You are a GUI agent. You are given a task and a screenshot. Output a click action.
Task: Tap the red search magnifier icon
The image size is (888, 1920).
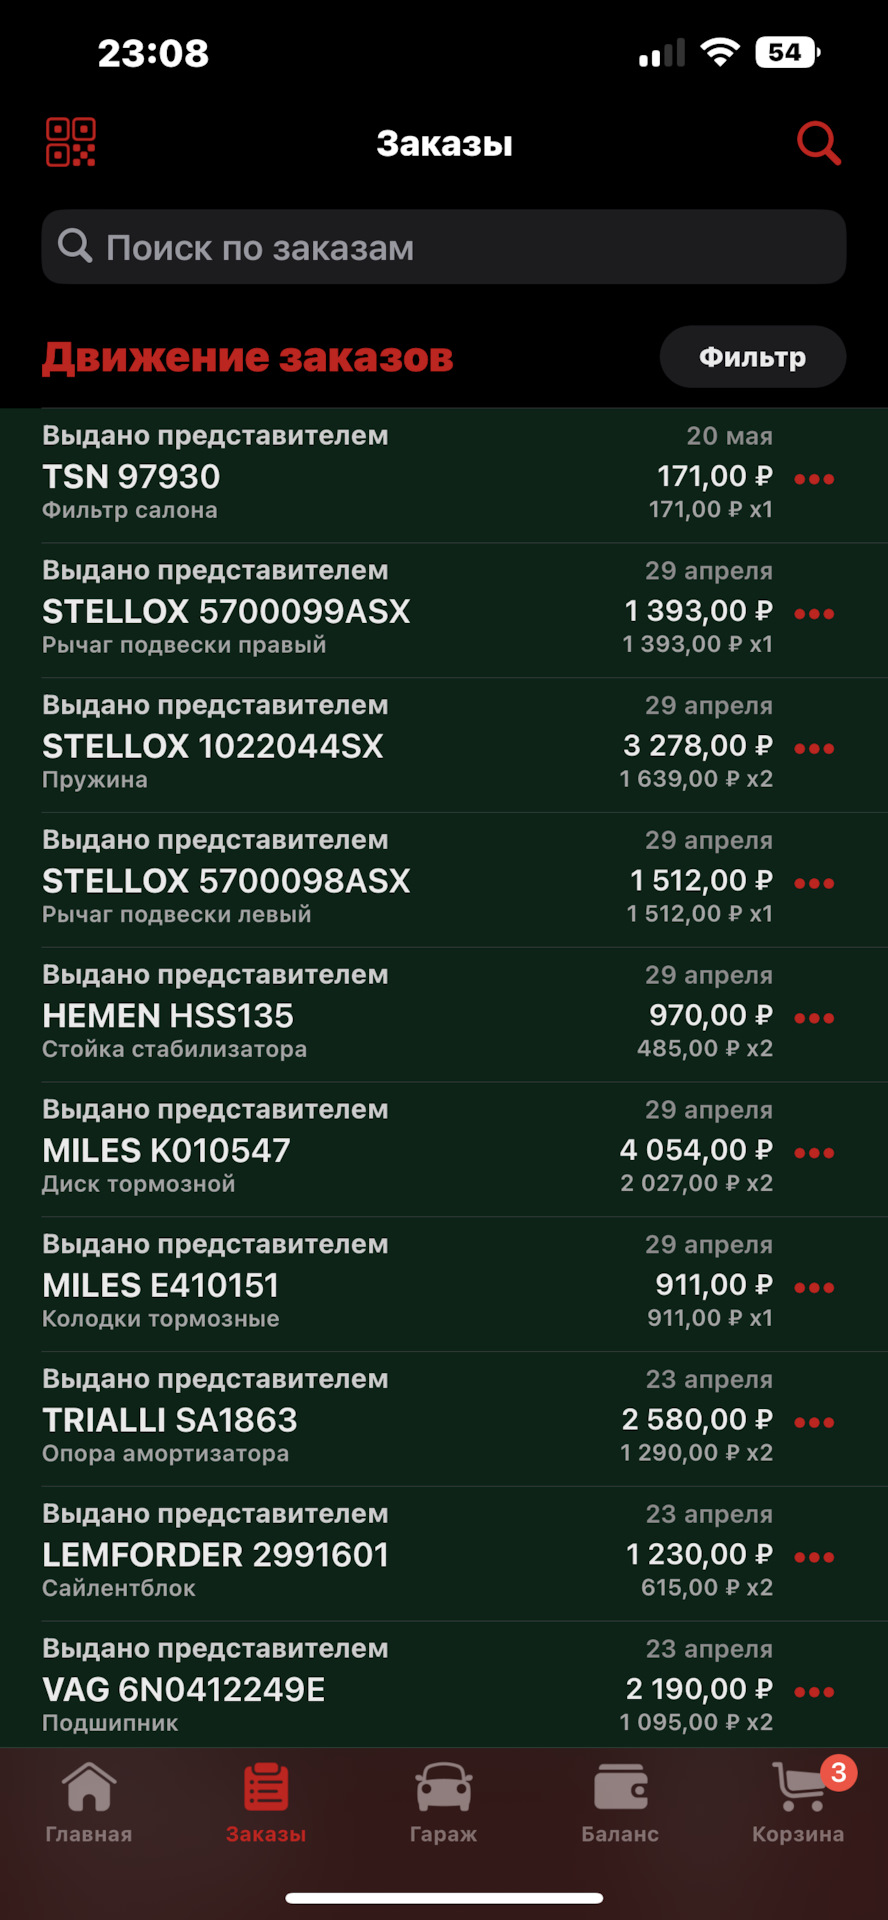point(818,143)
